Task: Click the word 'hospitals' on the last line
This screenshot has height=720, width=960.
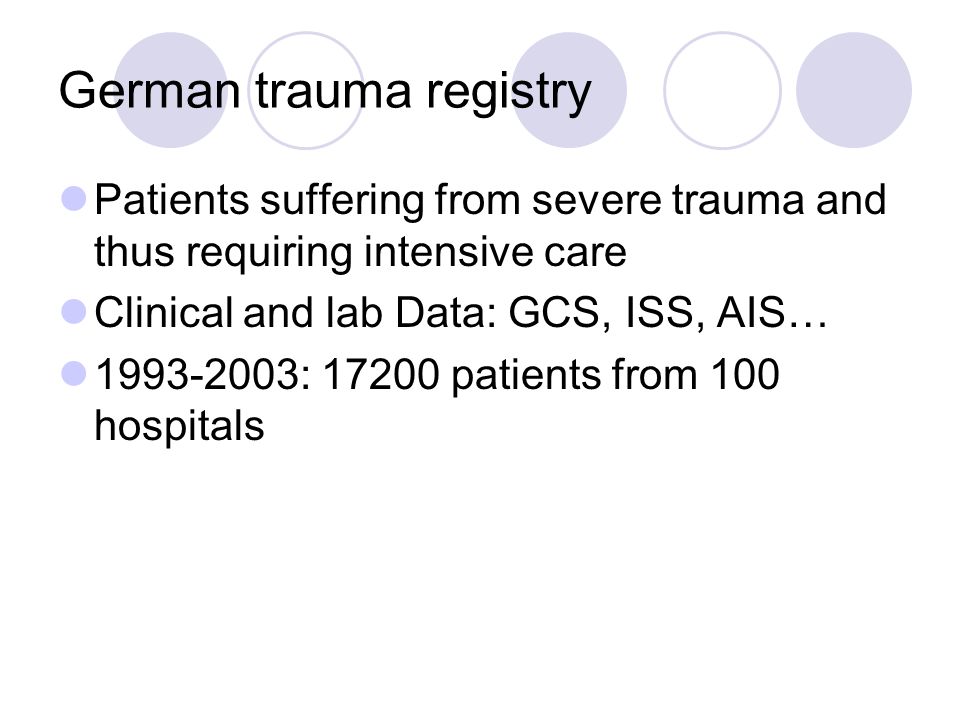Action: point(179,426)
